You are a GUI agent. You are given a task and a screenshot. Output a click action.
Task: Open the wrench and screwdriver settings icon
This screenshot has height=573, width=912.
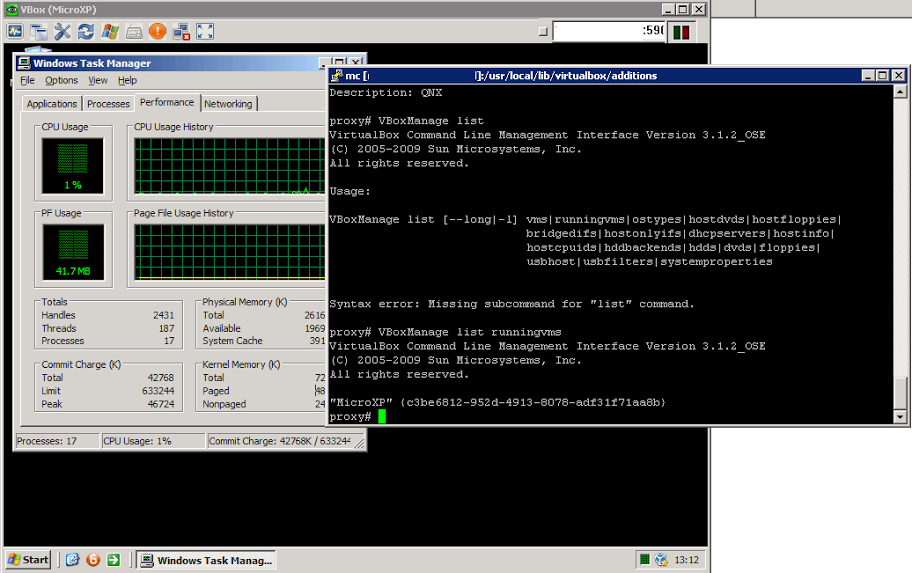click(x=62, y=32)
